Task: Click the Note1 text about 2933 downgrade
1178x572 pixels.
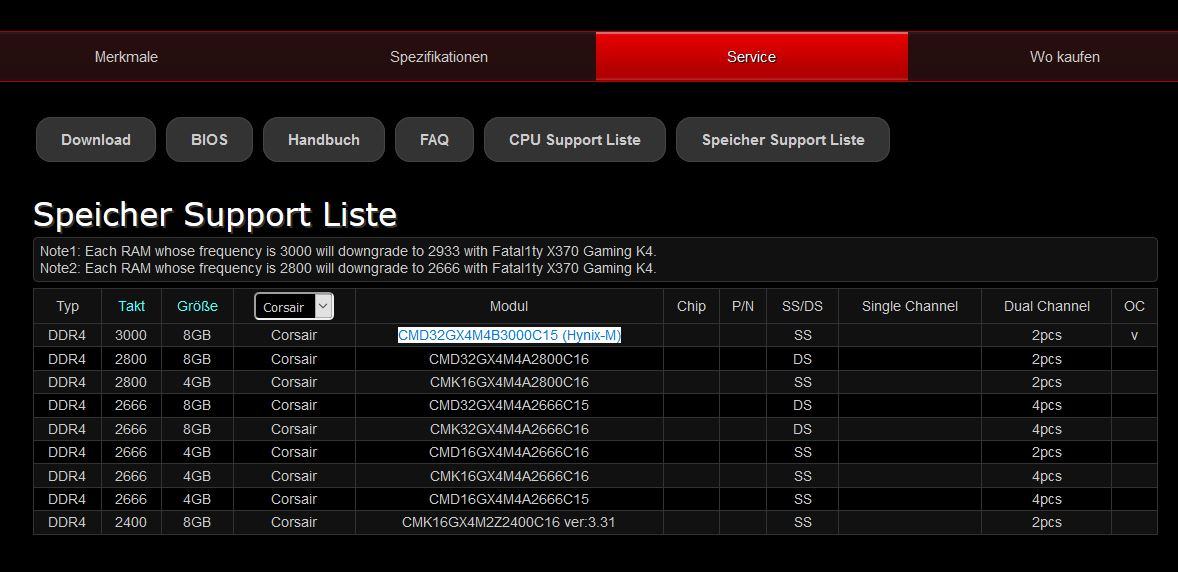Action: [348, 251]
